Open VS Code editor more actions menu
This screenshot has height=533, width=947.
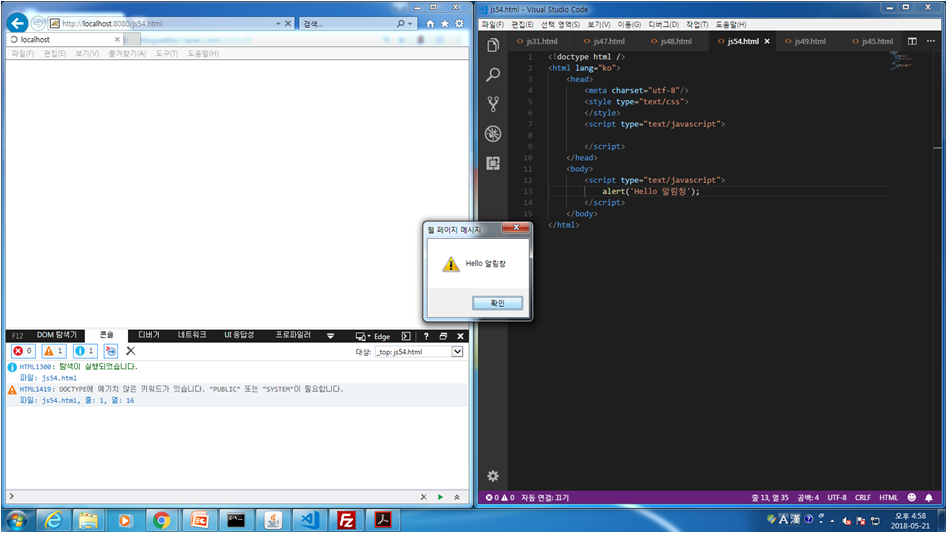tap(931, 41)
